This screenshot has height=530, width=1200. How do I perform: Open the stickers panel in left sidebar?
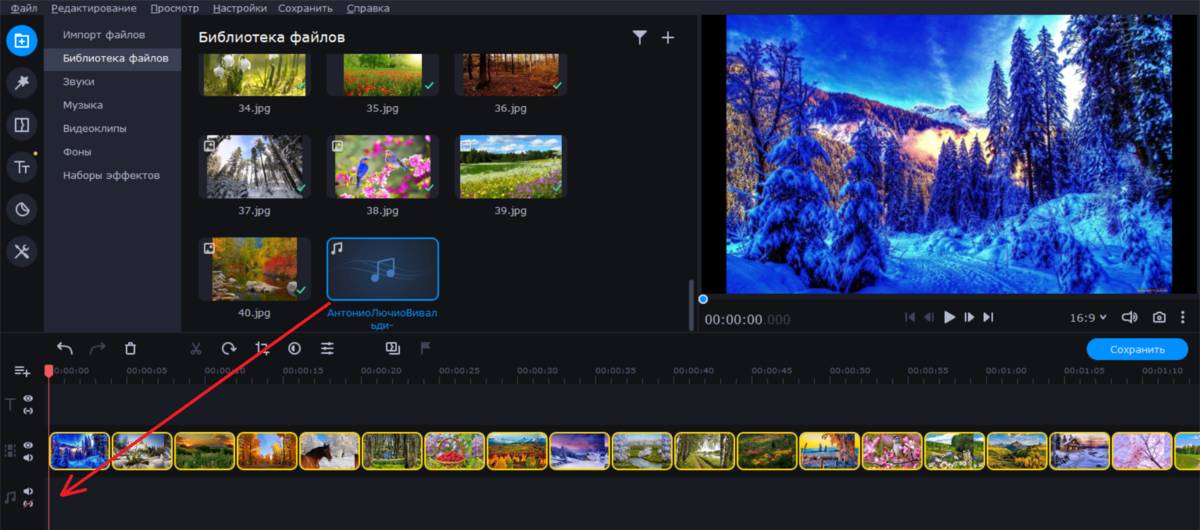coord(21,209)
